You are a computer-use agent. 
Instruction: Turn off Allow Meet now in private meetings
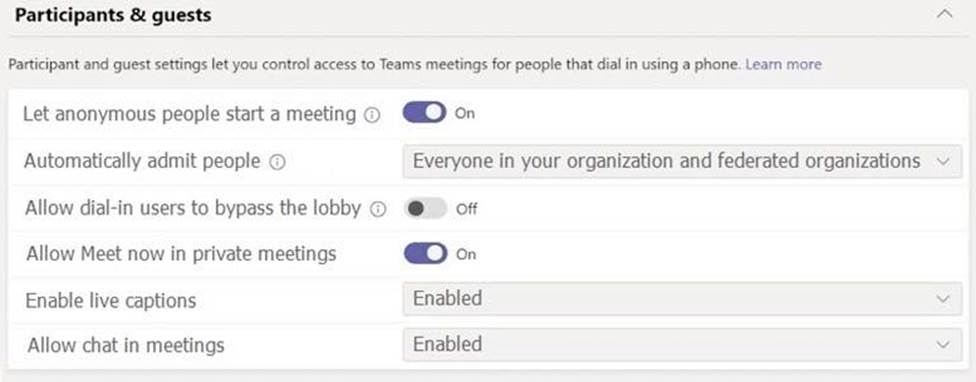pos(425,254)
